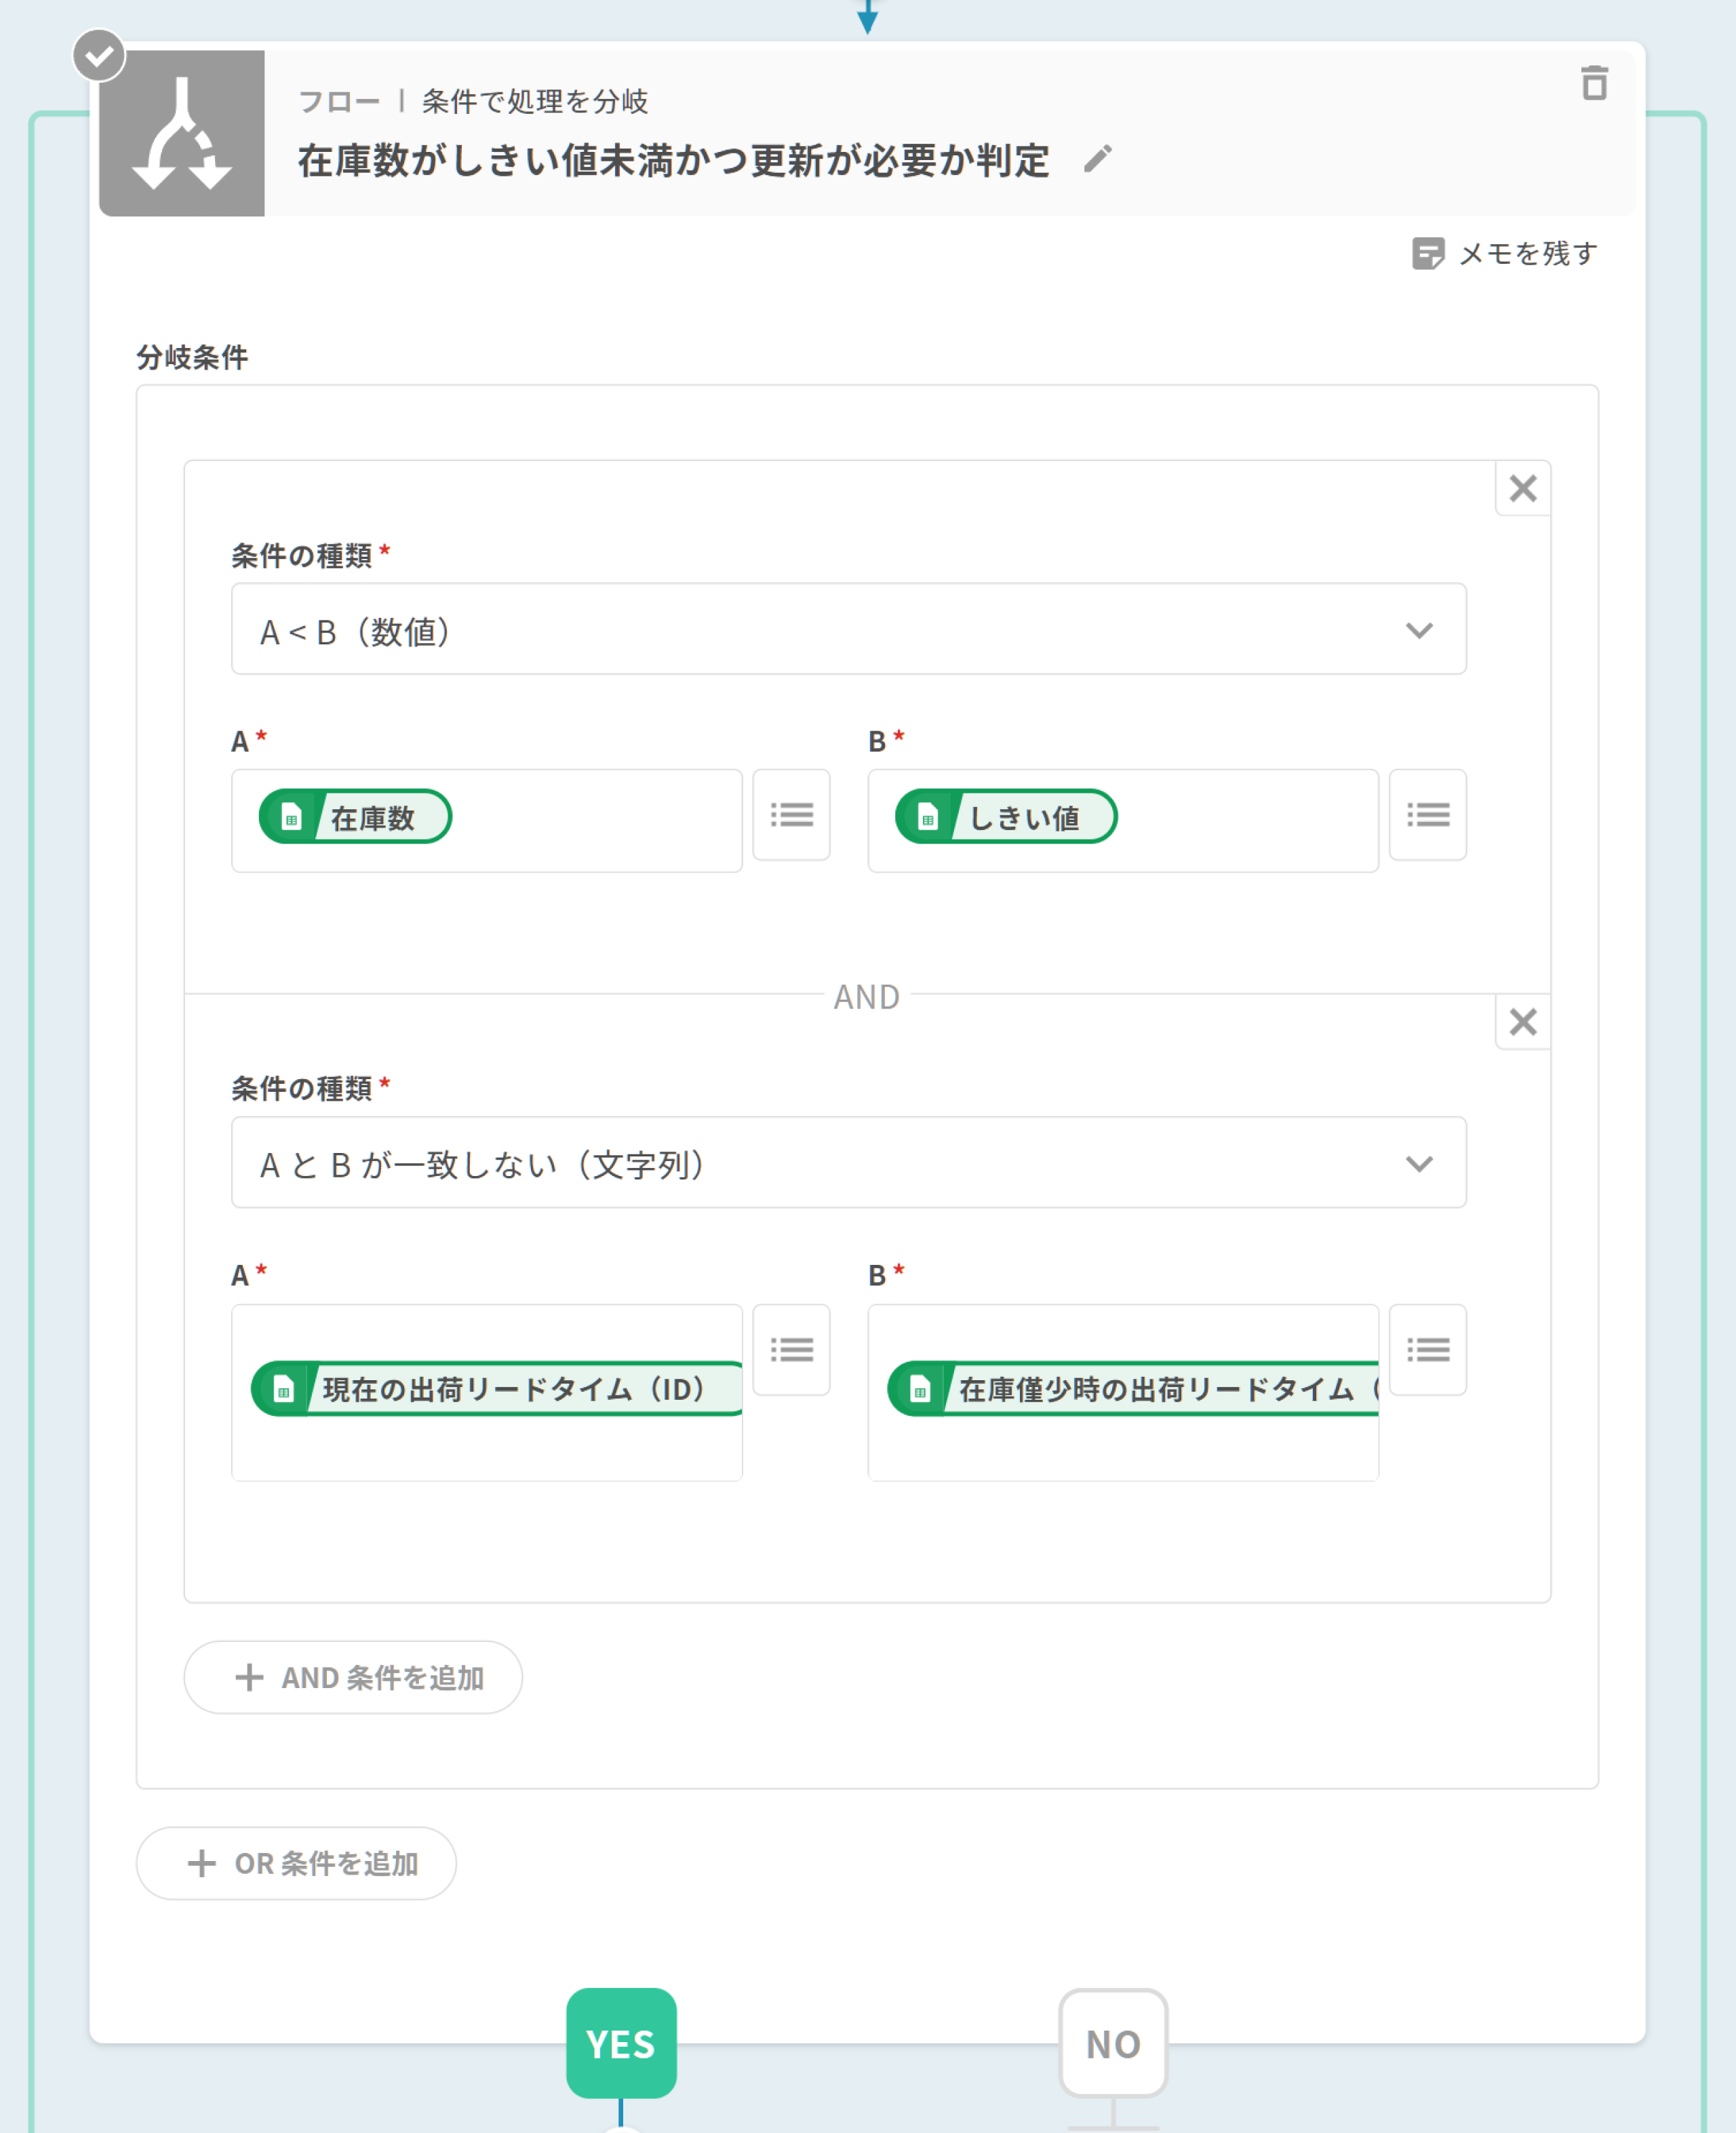Click the branch flow icon tile

182,134
